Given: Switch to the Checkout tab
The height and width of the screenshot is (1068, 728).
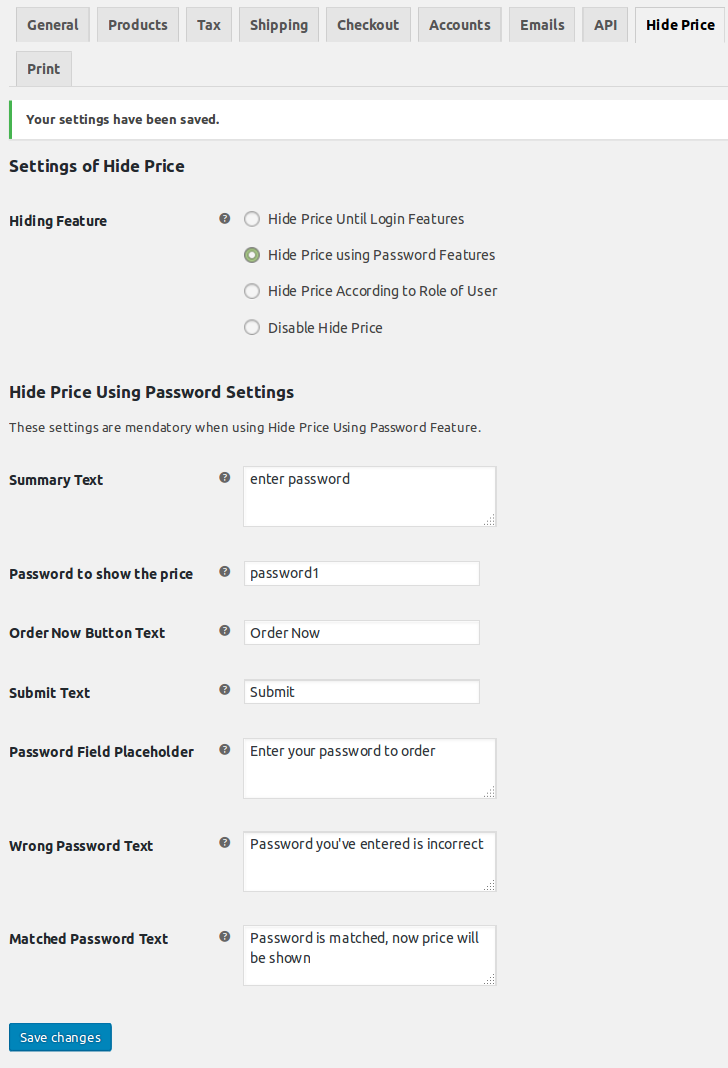Looking at the screenshot, I should point(368,25).
